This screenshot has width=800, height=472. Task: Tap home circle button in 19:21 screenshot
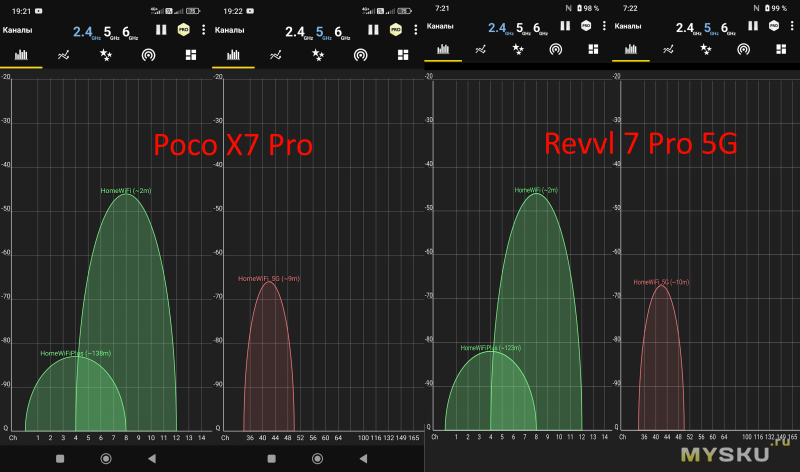(106, 459)
